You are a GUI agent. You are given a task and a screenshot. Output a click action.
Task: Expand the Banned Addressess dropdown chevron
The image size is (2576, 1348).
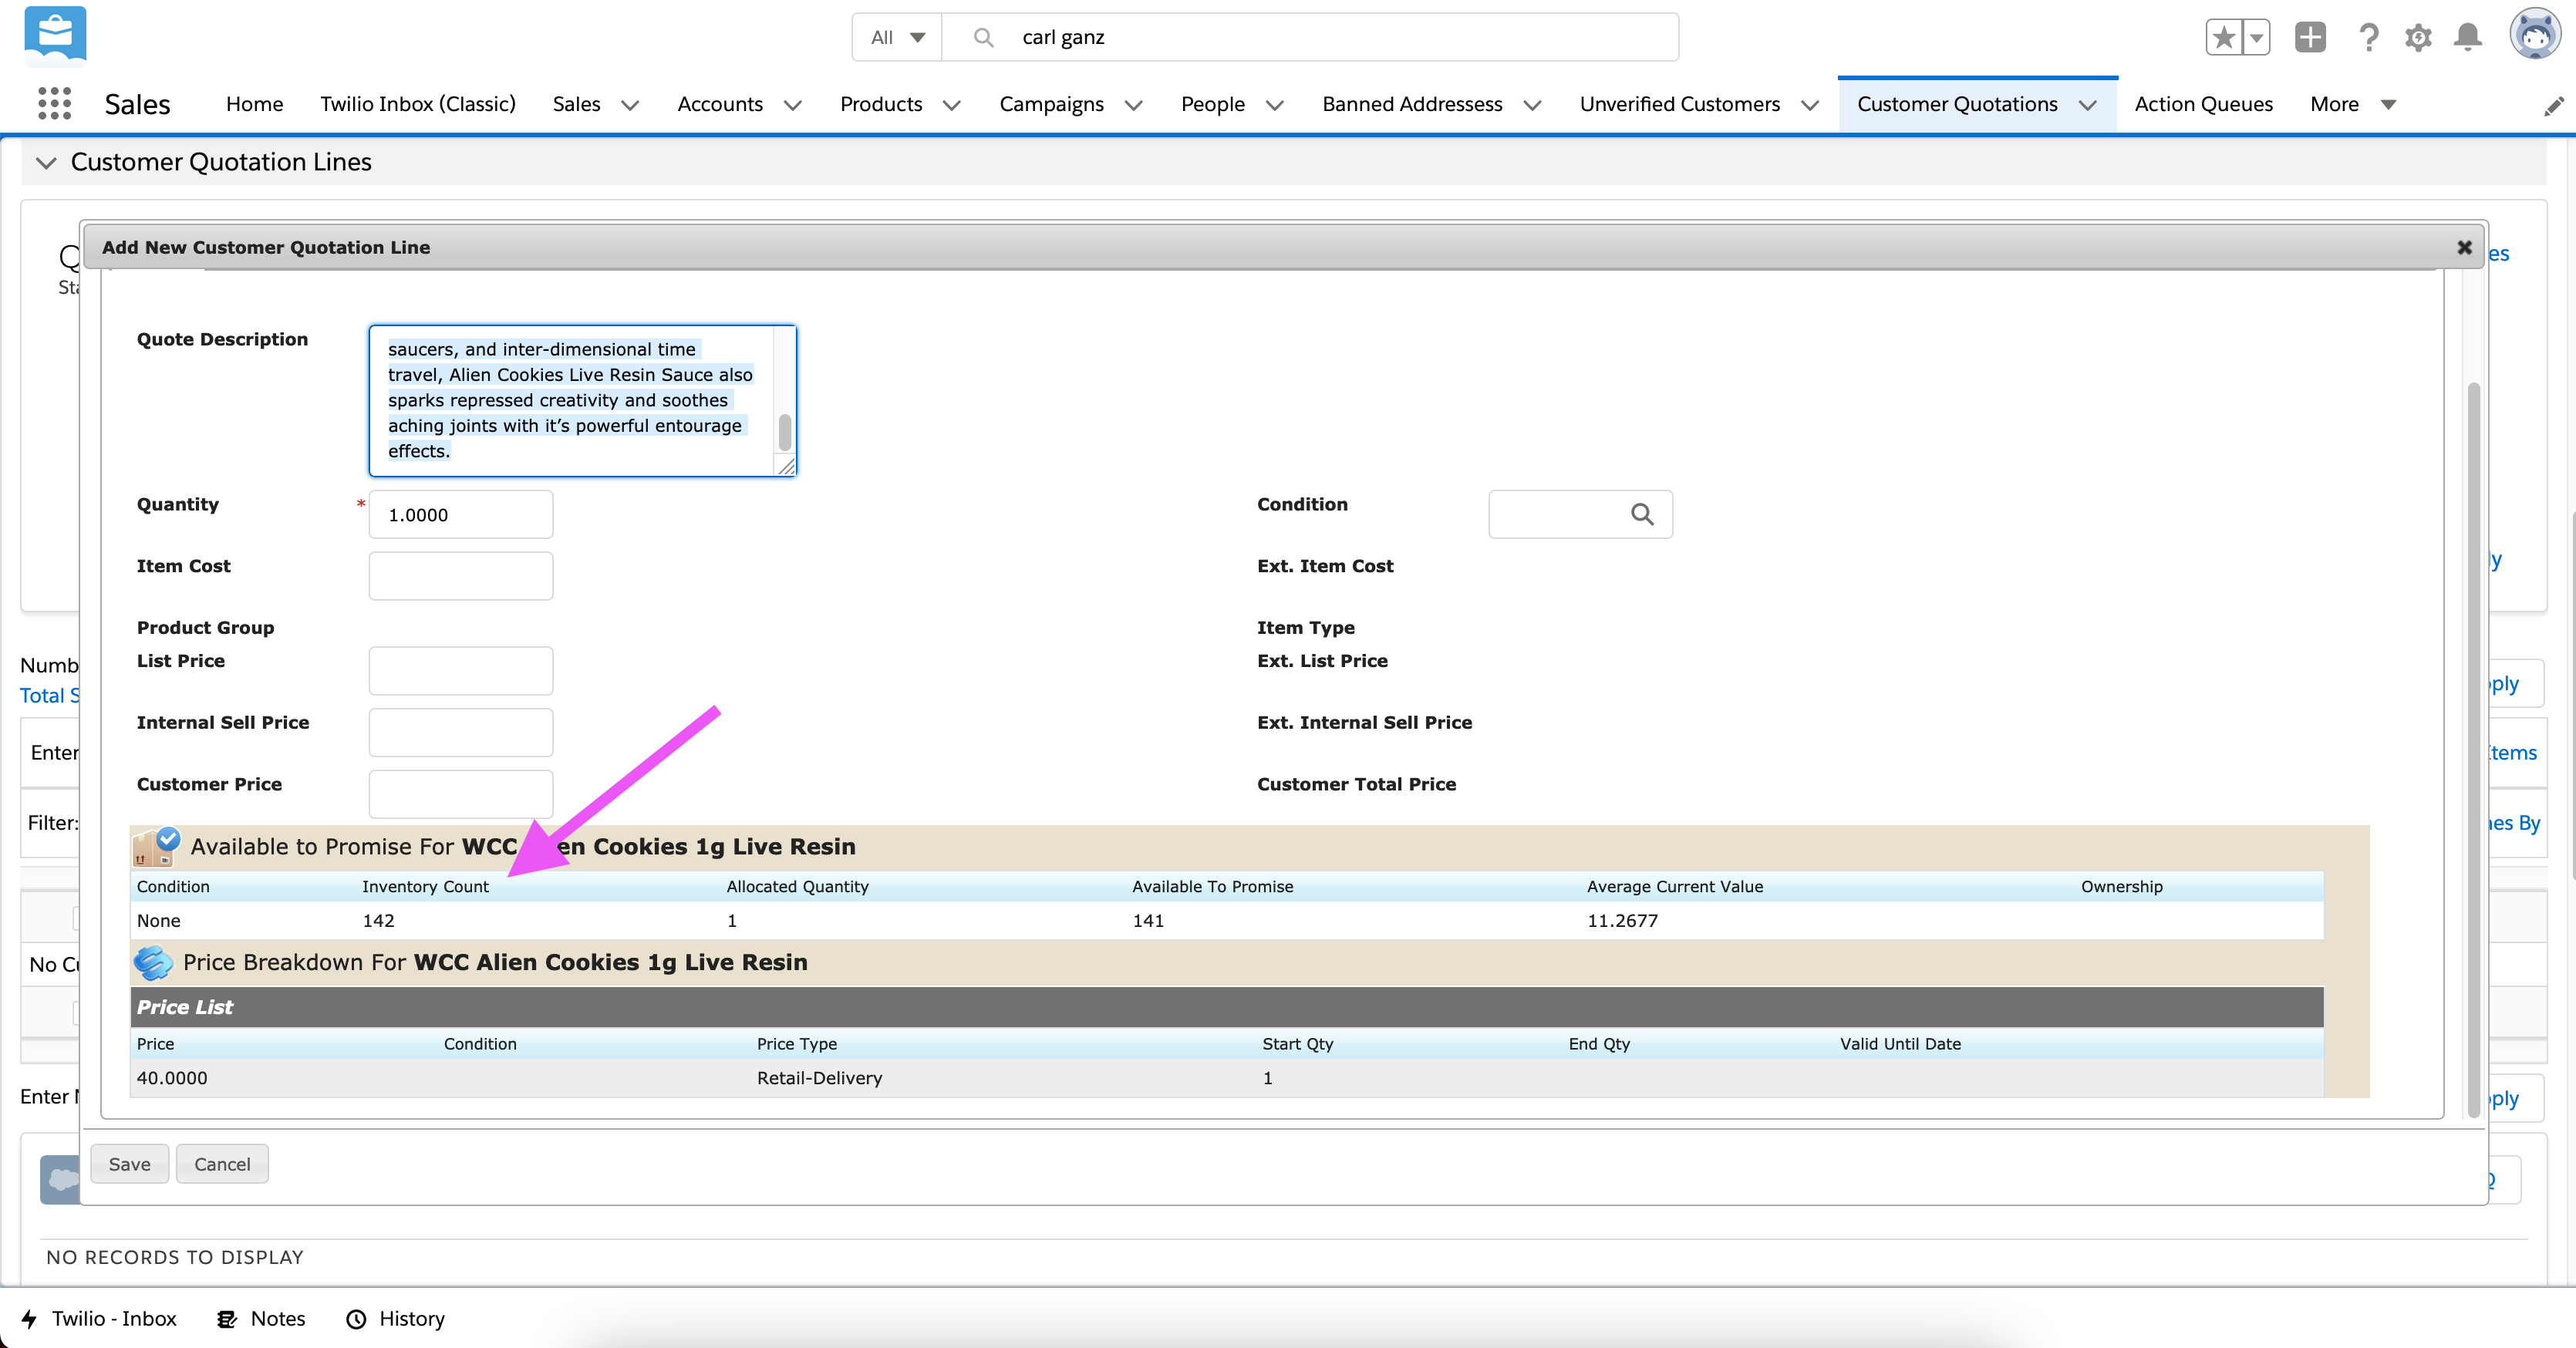(x=1532, y=105)
